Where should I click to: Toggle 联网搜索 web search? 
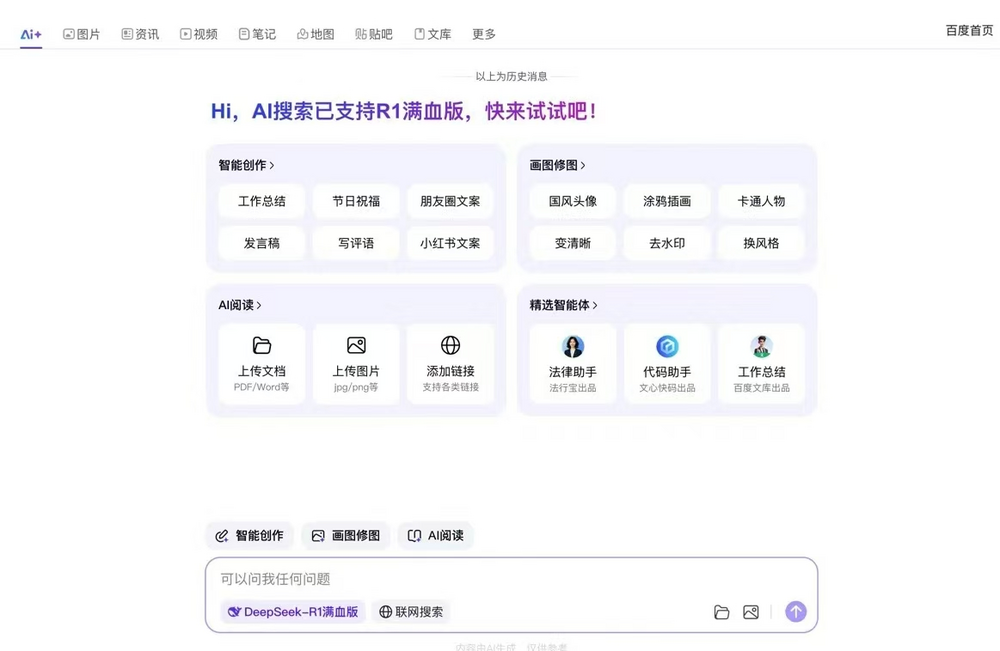pos(411,612)
